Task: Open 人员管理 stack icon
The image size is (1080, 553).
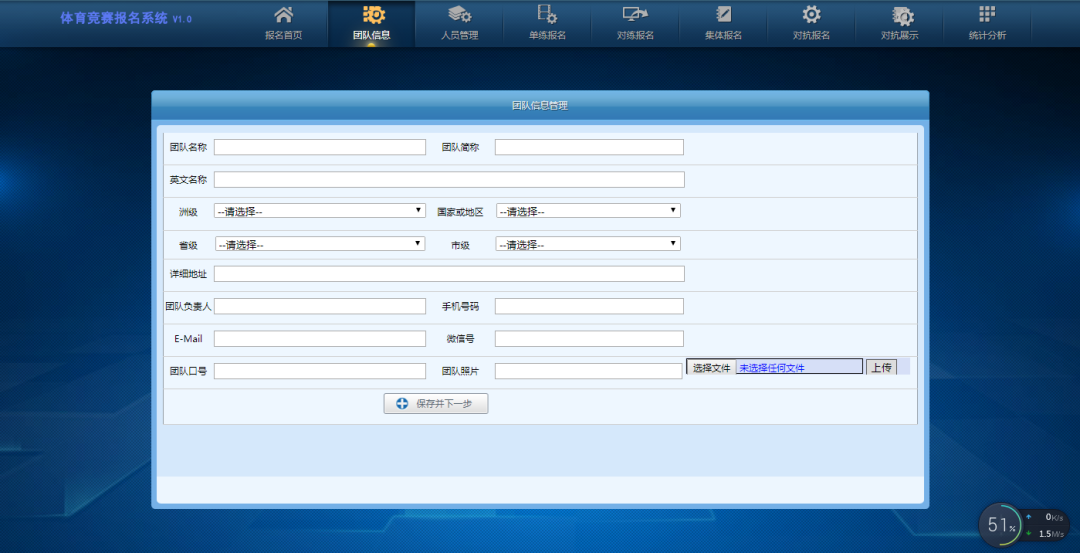Action: pyautogui.click(x=459, y=15)
